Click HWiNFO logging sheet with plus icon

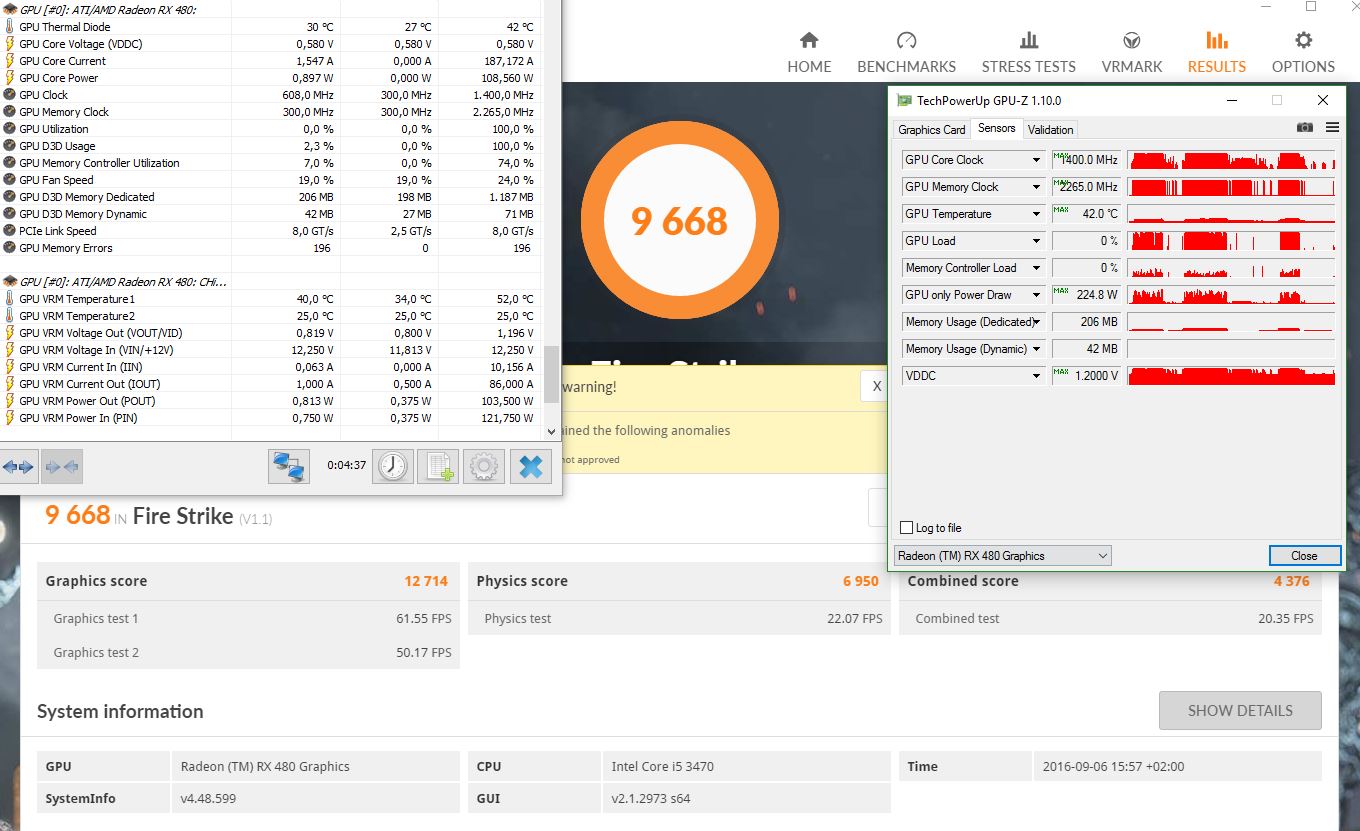[x=438, y=466]
